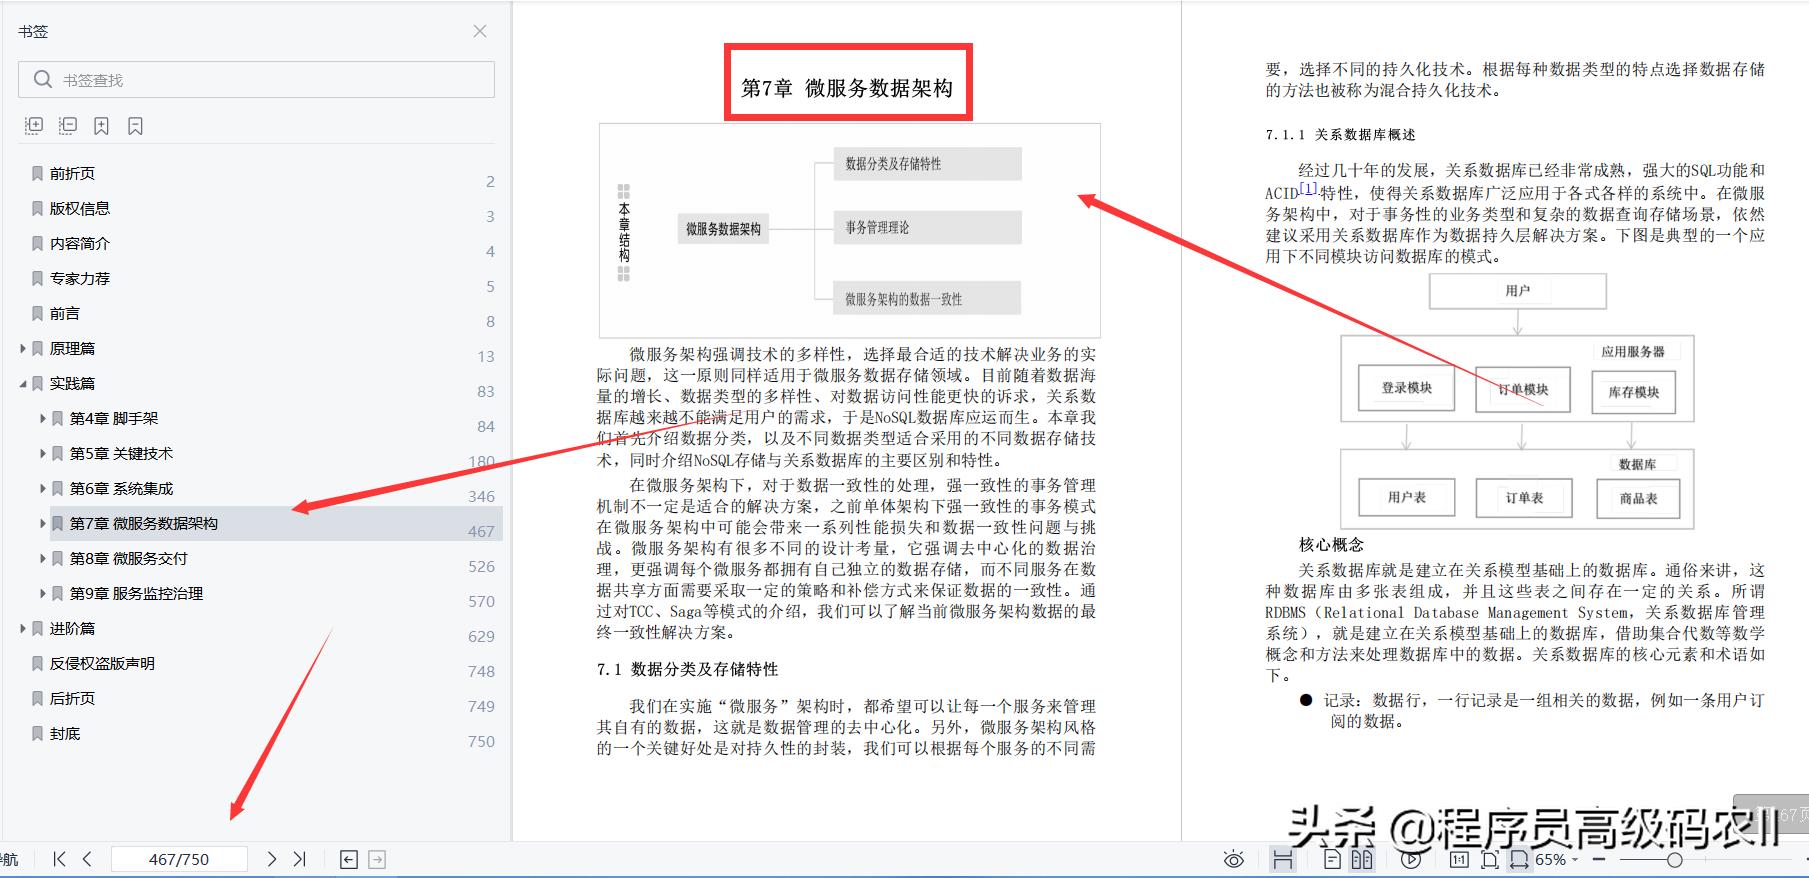
Task: Click the back to previous view icon
Action: [349, 859]
